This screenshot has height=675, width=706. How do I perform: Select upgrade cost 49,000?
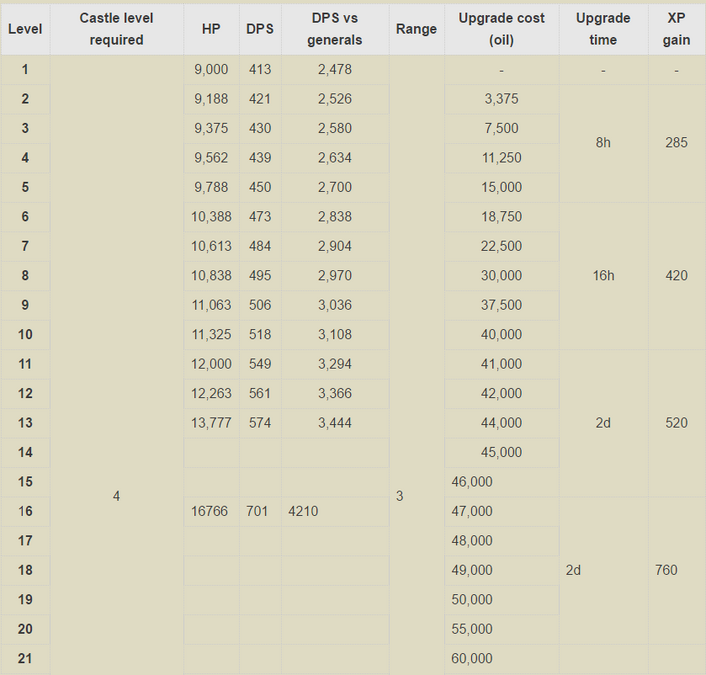click(472, 571)
